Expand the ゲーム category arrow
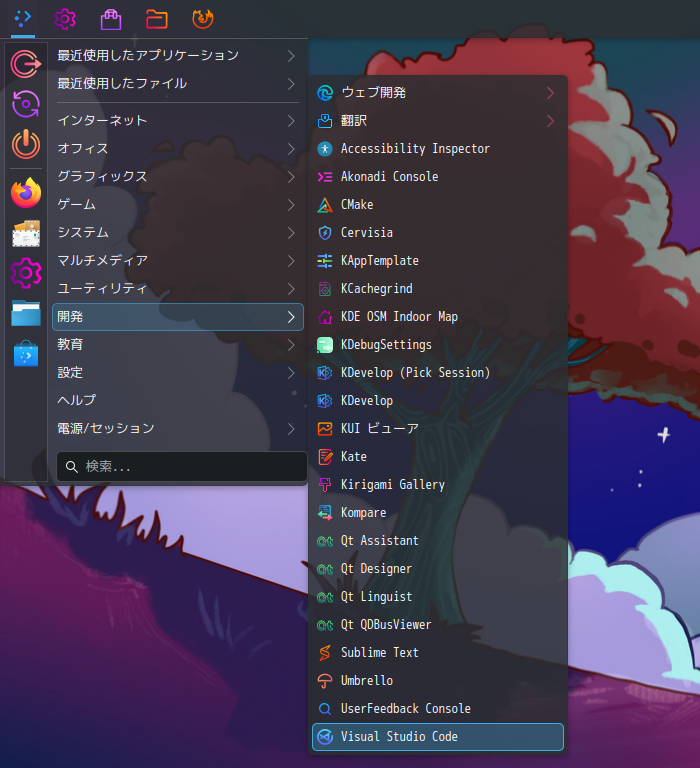The height and width of the screenshot is (768, 700). coord(291,205)
